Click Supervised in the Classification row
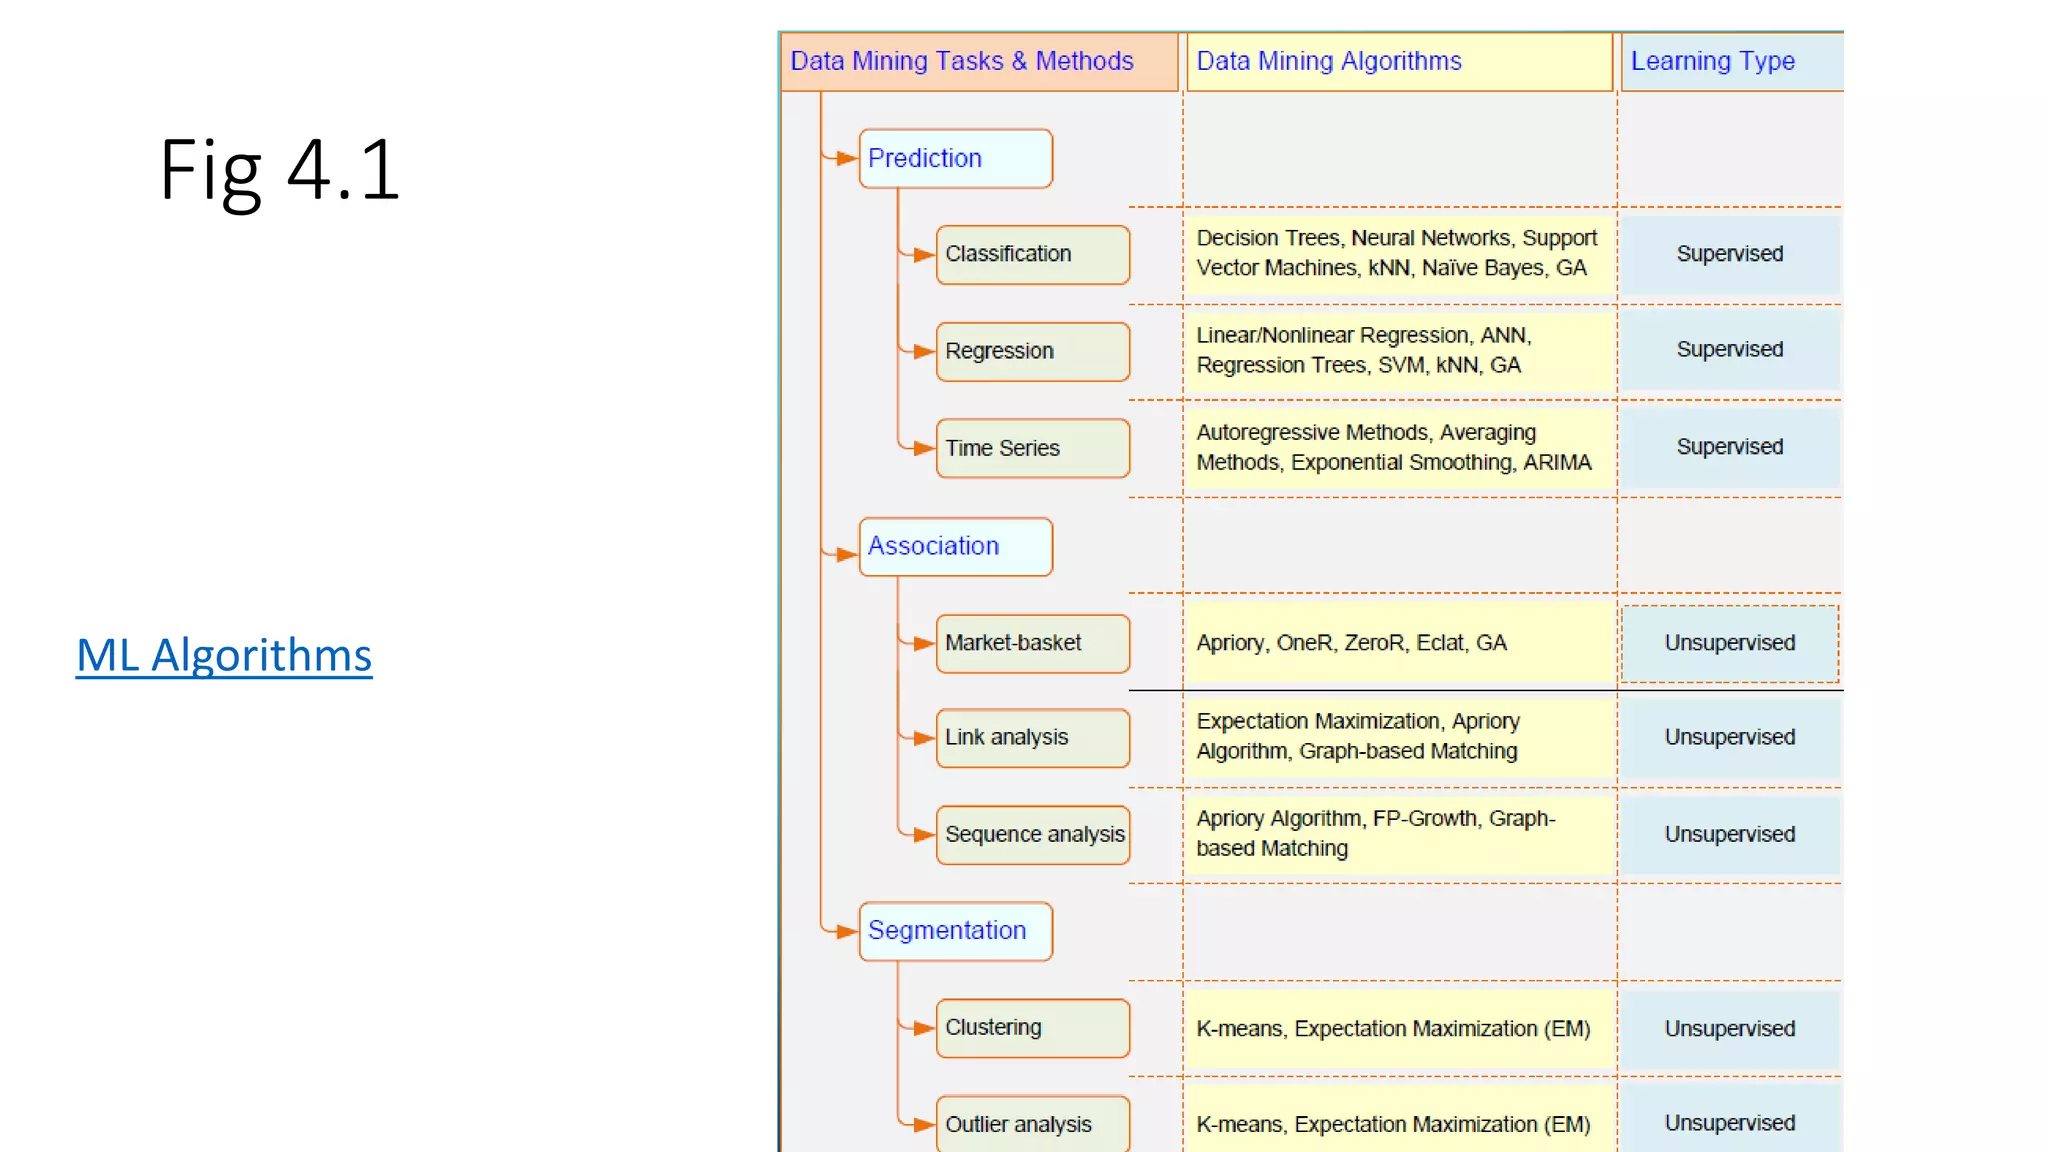The width and height of the screenshot is (2048, 1152). [x=1730, y=254]
